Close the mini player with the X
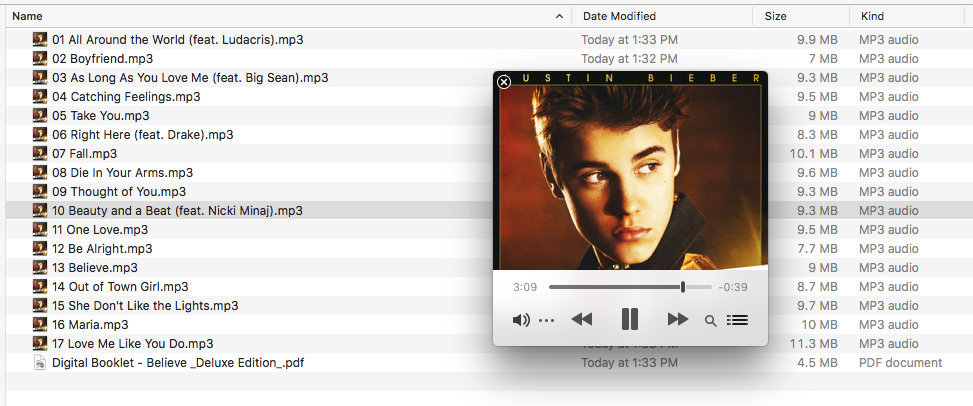The image size is (973, 406). tap(504, 82)
